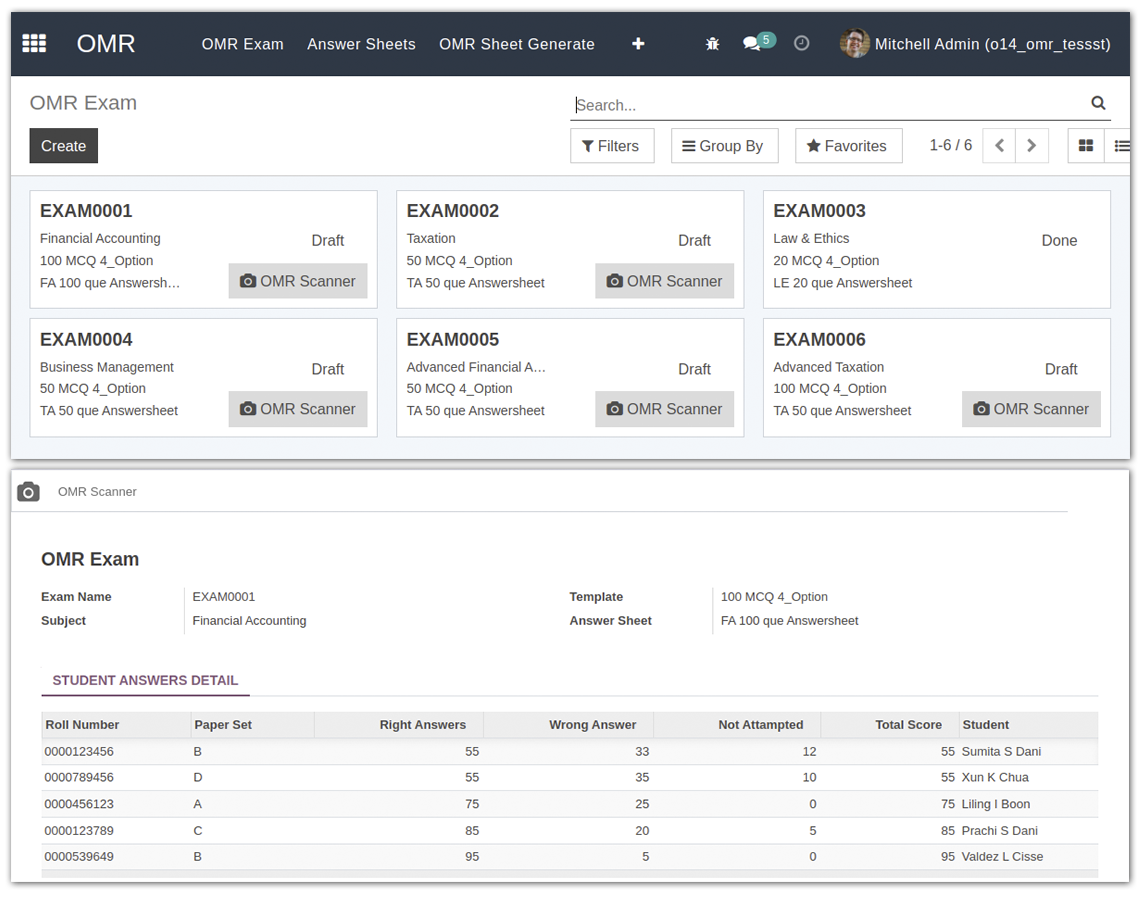
Task: Open the Answer Sheets menu
Action: tap(361, 44)
